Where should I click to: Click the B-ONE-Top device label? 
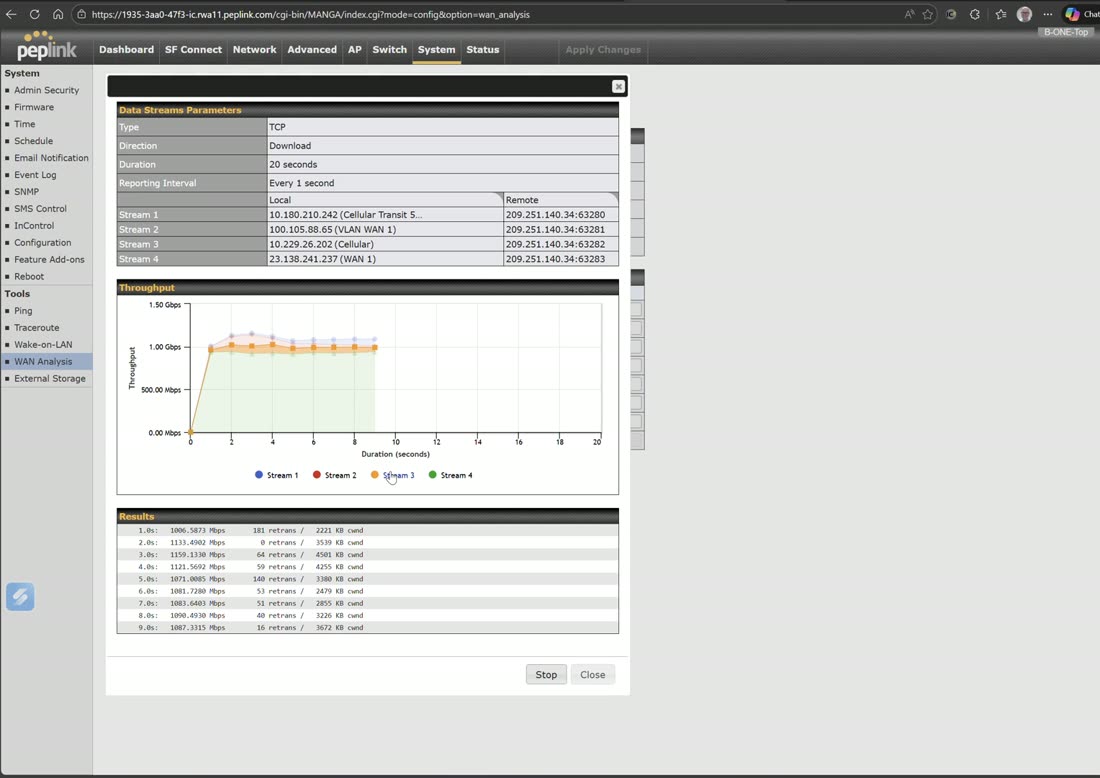tap(1066, 32)
